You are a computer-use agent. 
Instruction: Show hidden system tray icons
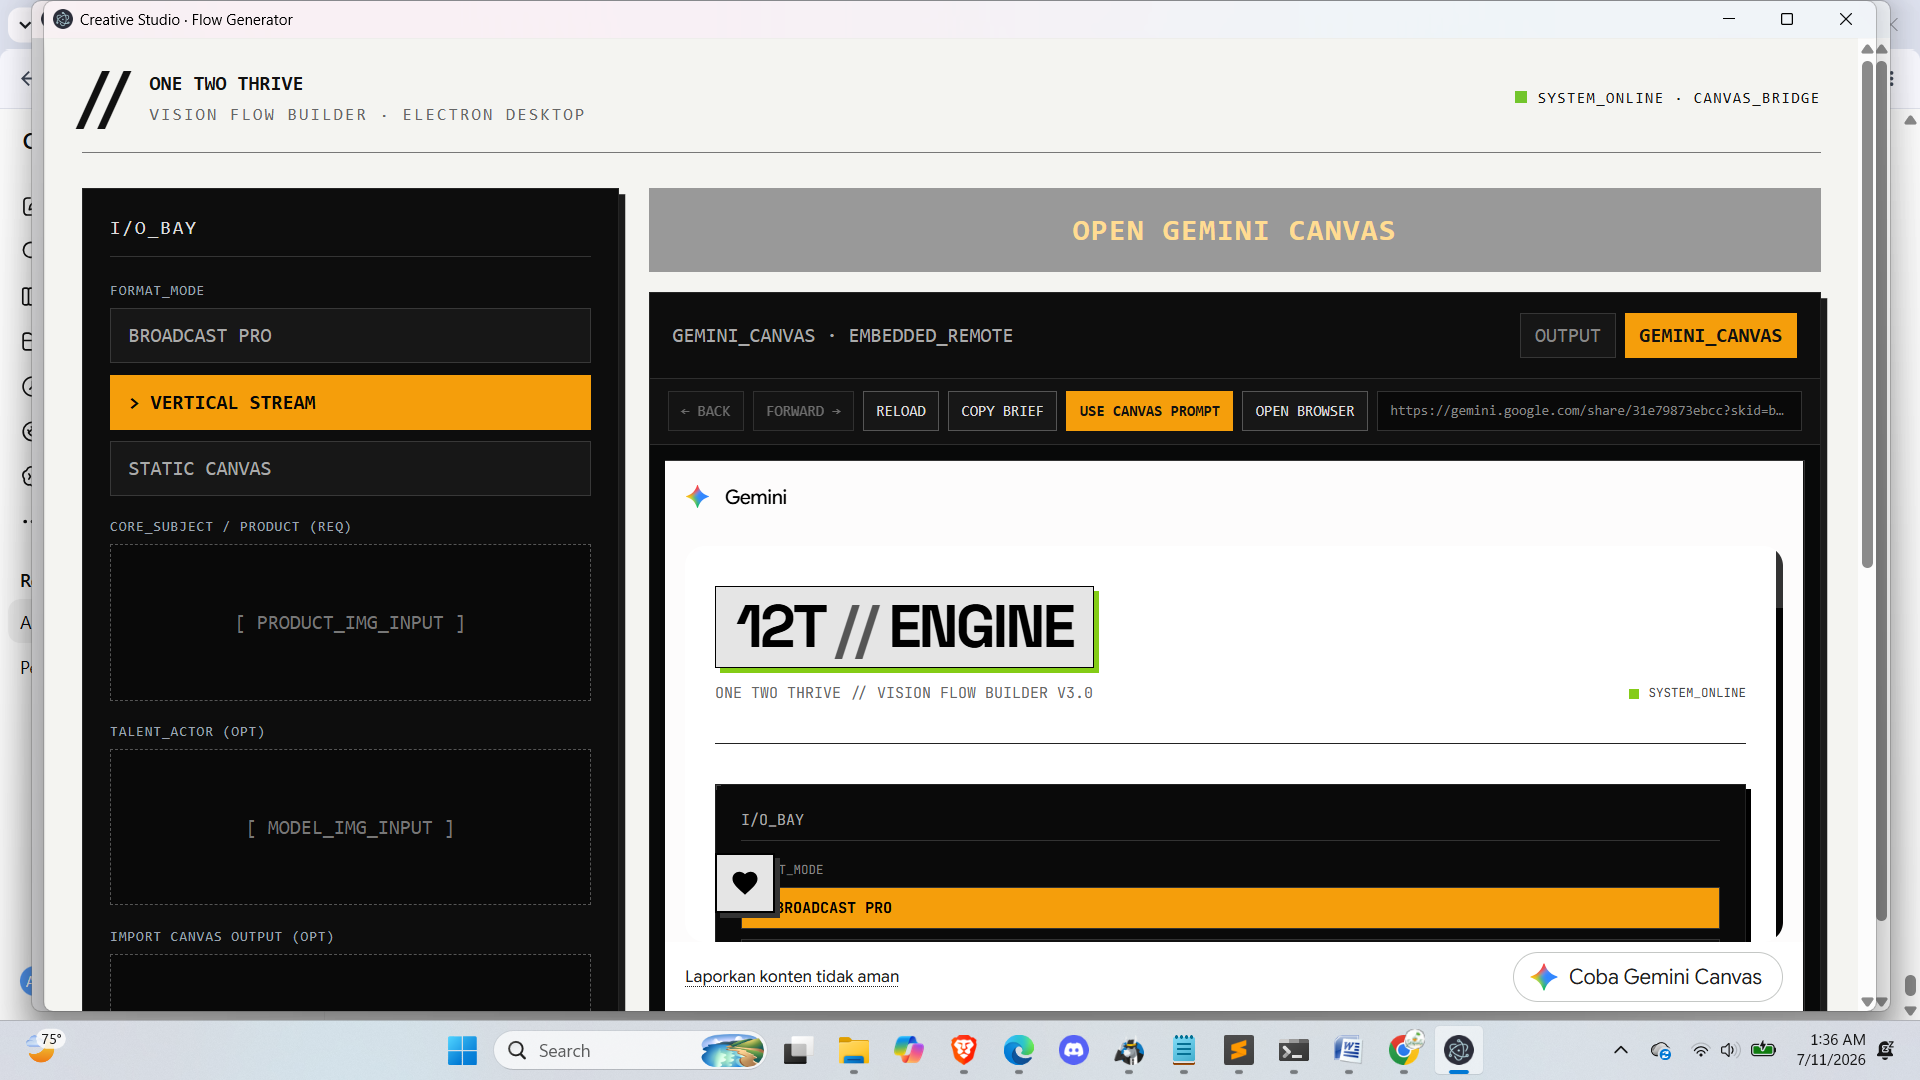(1620, 1050)
